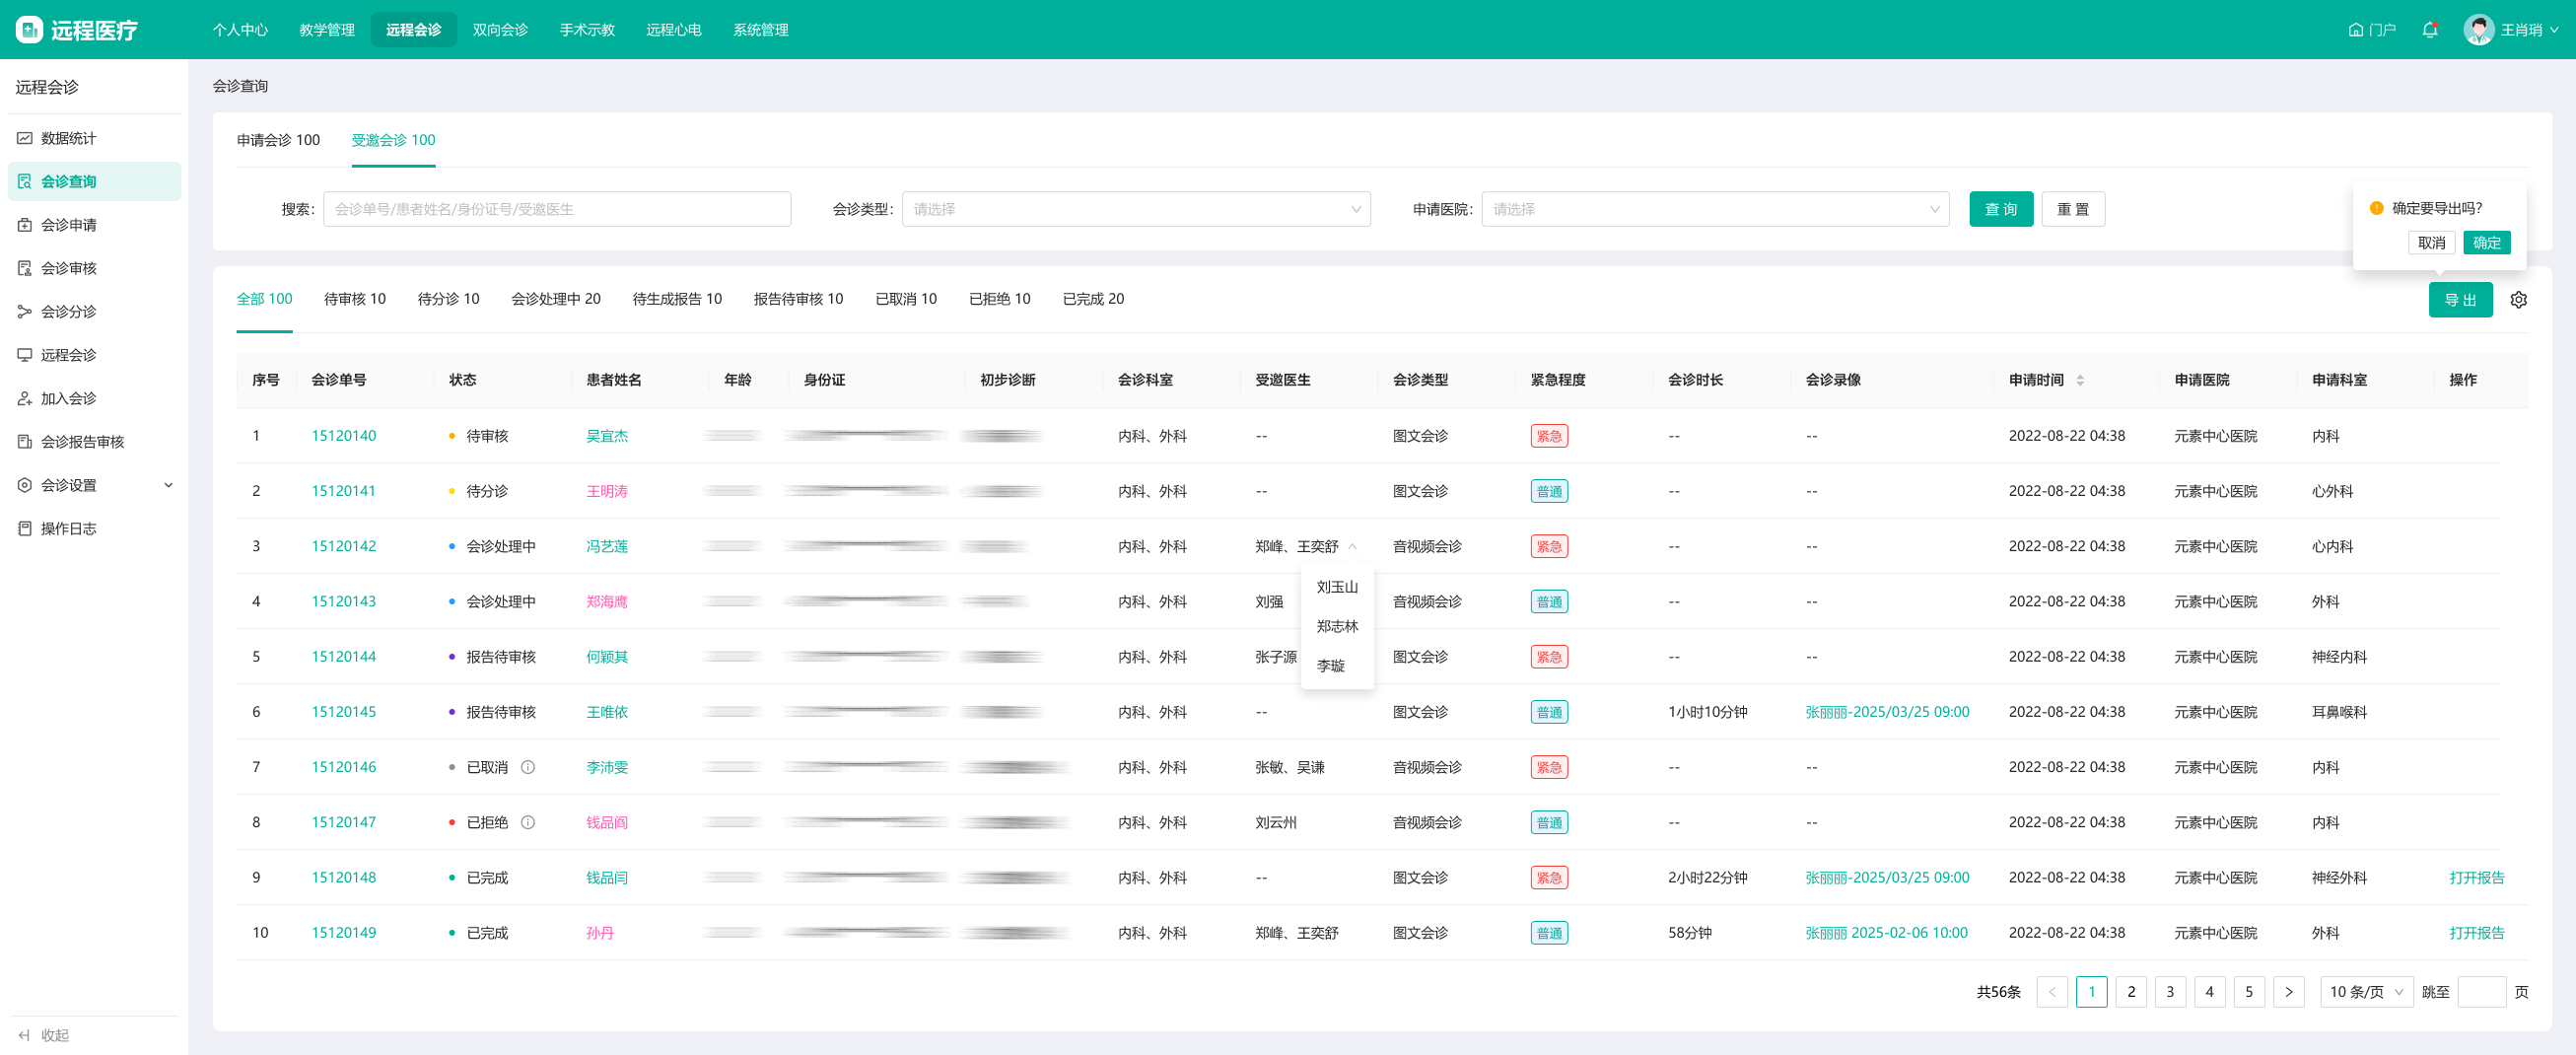The image size is (2576, 1055).
Task: Open consultation order 15120145 link
Action: [x=343, y=712]
